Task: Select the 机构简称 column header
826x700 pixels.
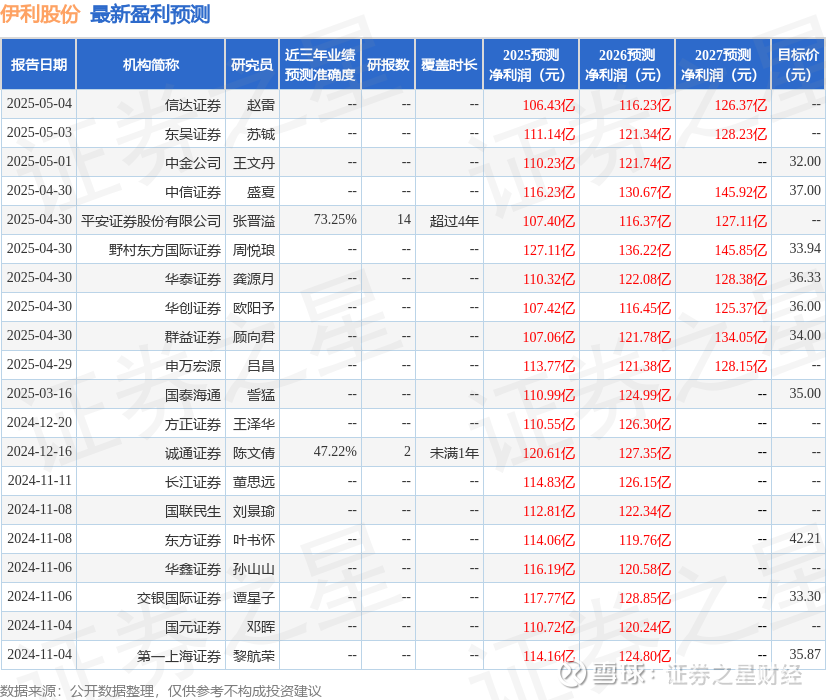Action: pyautogui.click(x=151, y=64)
